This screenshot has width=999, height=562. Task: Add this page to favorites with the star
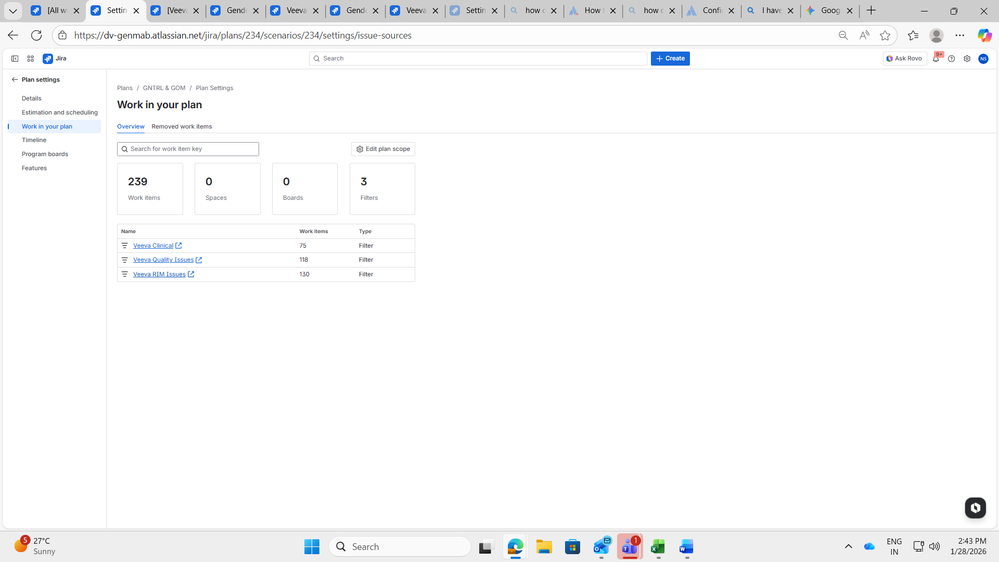point(885,36)
